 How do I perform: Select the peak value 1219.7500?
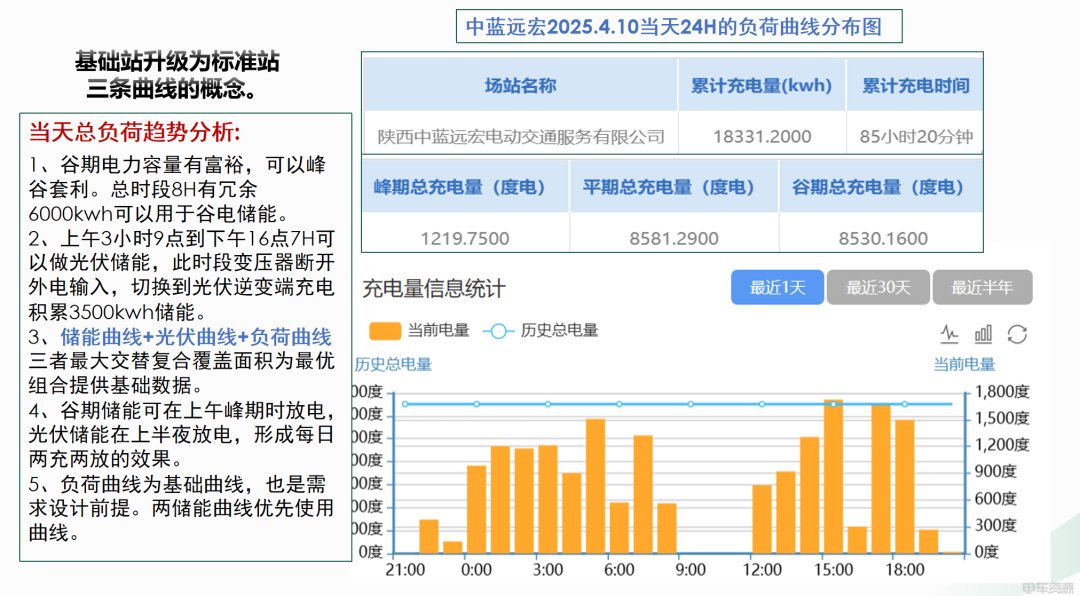(465, 238)
